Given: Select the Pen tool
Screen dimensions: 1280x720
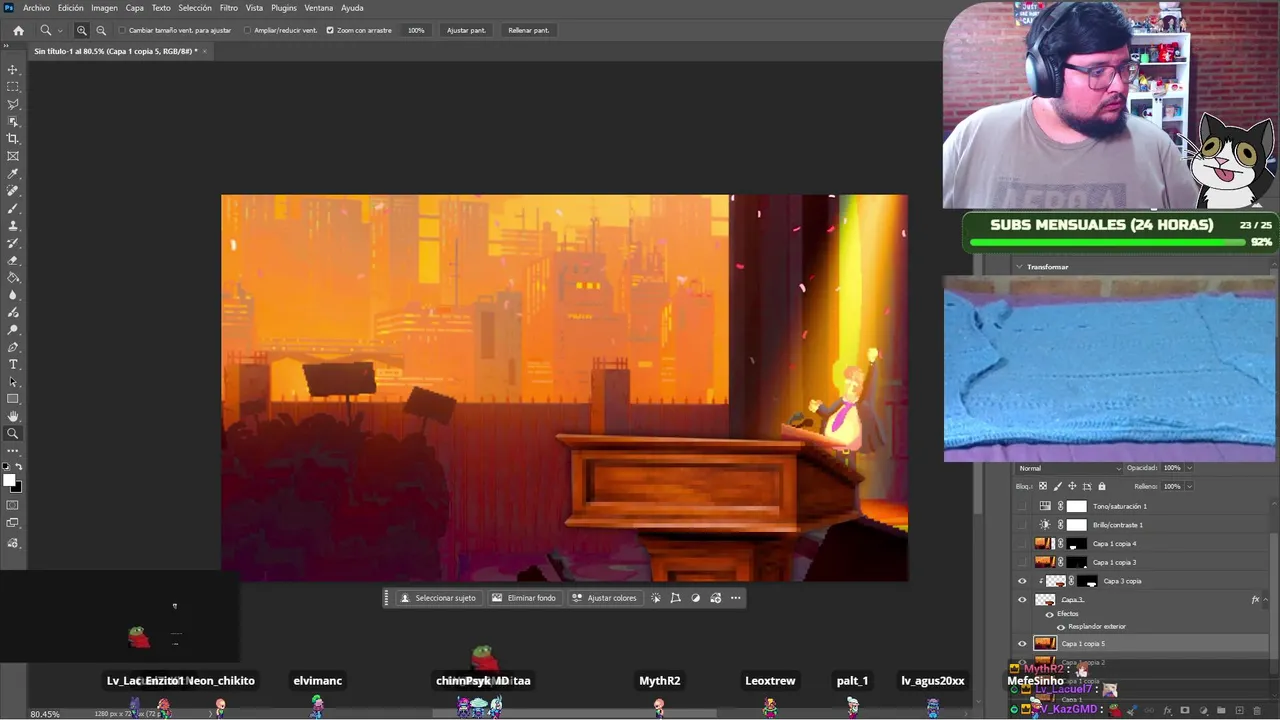Looking at the screenshot, I should 13,347.
